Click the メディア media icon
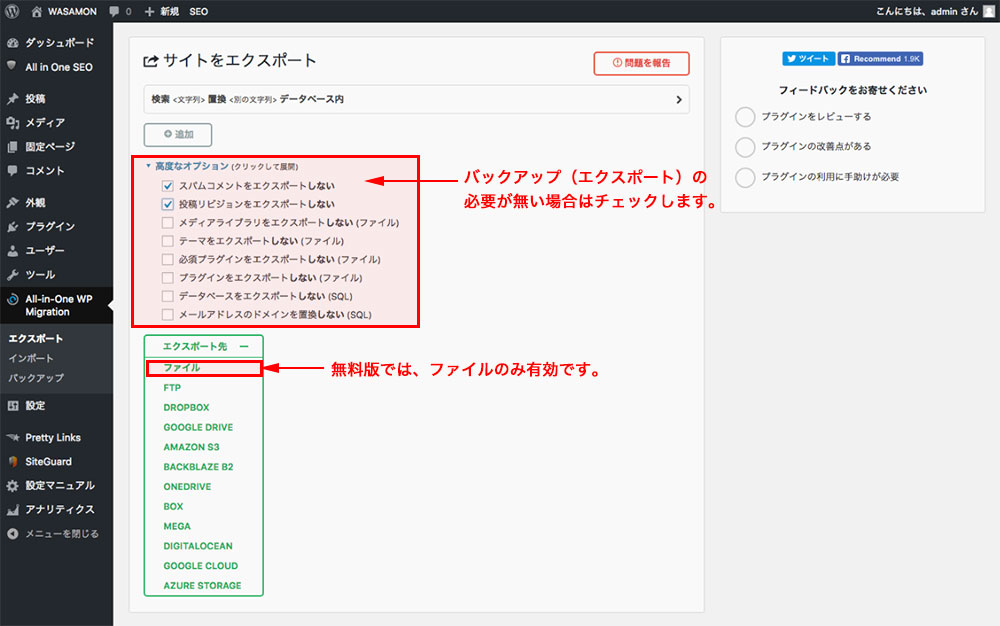This screenshot has height=626, width=1000. point(13,122)
